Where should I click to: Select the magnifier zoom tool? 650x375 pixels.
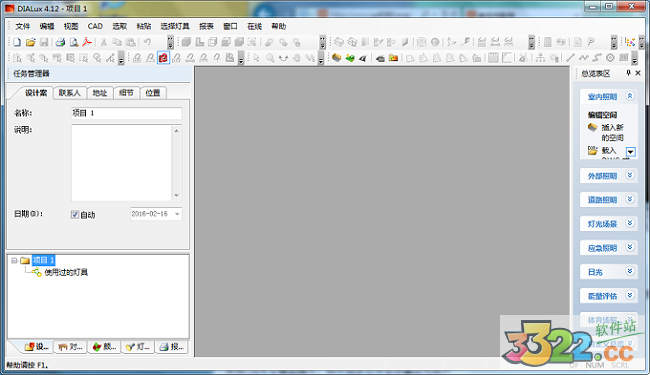270,58
